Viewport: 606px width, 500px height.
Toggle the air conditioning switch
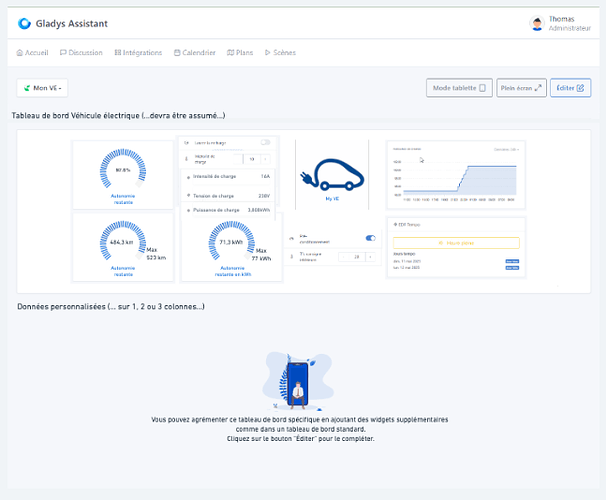(x=371, y=238)
